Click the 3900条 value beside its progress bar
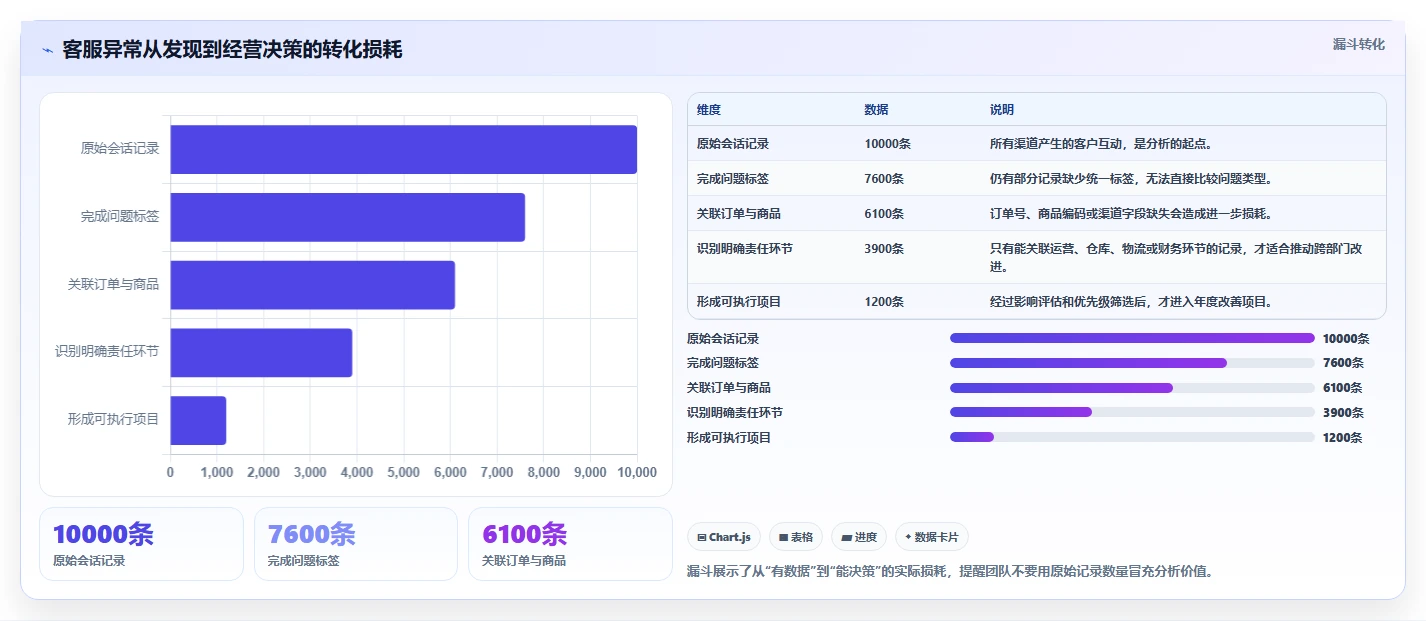The height and width of the screenshot is (621, 1426). pyautogui.click(x=1342, y=412)
